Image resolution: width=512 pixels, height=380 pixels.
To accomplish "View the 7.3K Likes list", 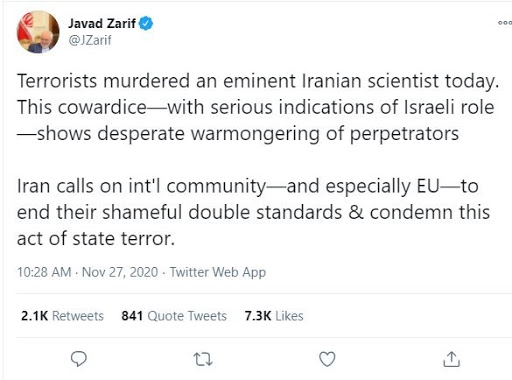I will click(x=274, y=316).
